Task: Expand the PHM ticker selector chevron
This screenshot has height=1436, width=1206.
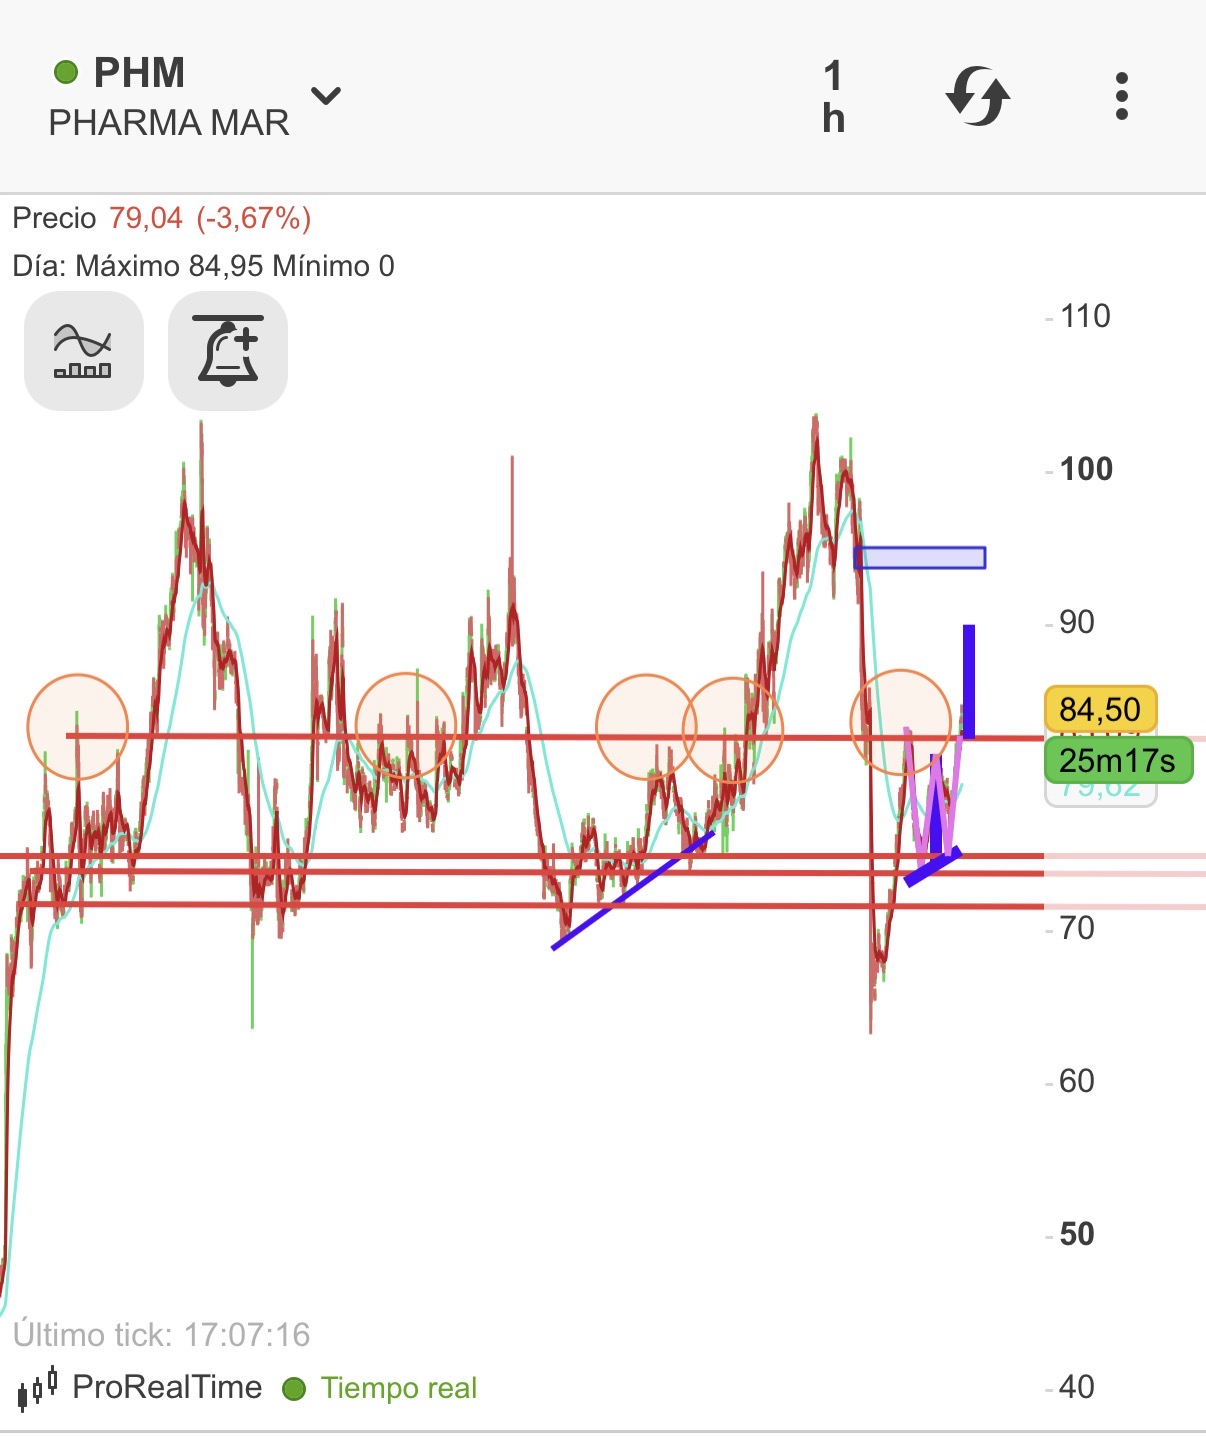Action: pyautogui.click(x=326, y=96)
